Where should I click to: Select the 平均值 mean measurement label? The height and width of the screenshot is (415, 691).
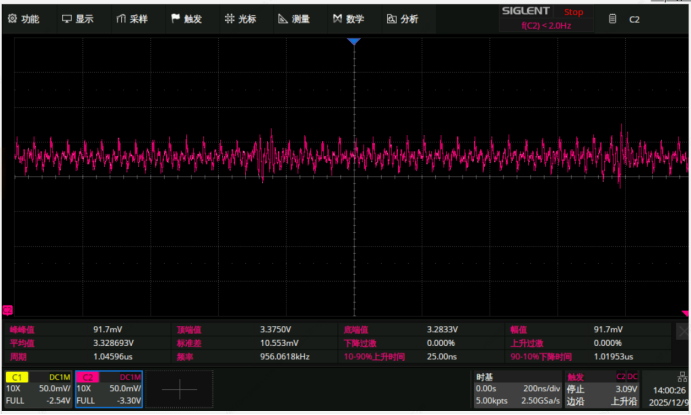click(x=22, y=343)
